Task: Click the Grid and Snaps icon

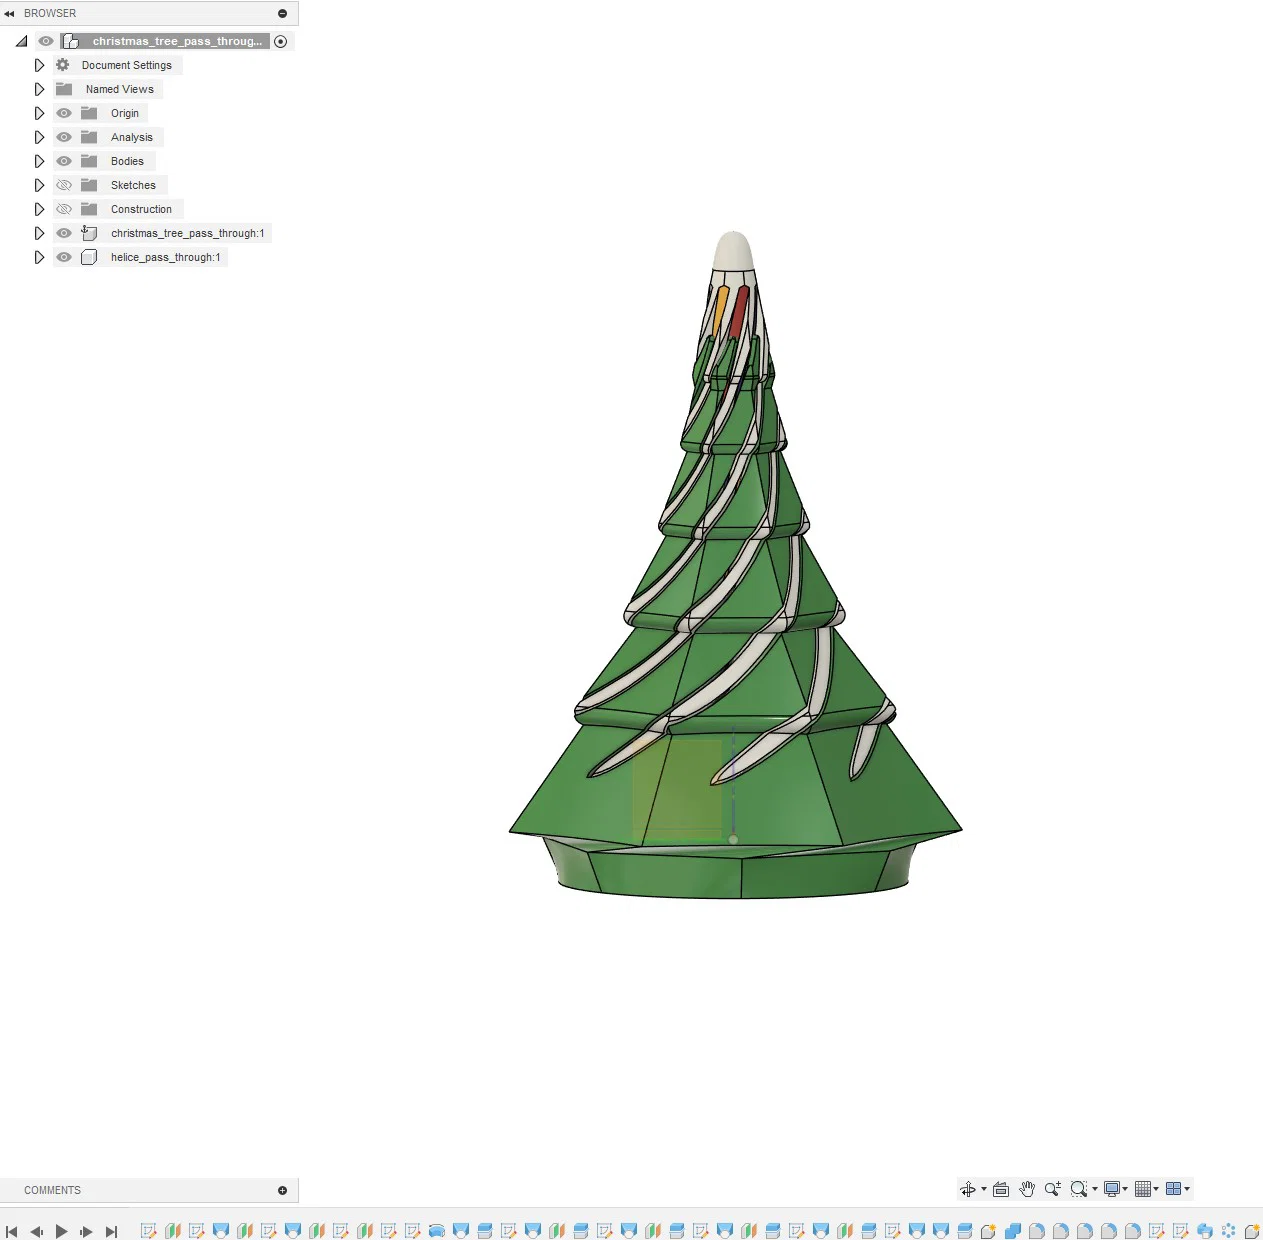Action: [x=1143, y=1189]
